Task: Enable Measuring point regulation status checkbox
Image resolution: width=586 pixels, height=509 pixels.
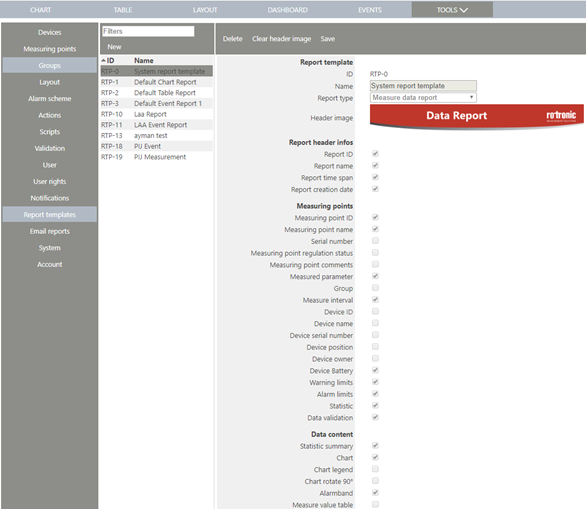Action: [x=375, y=253]
